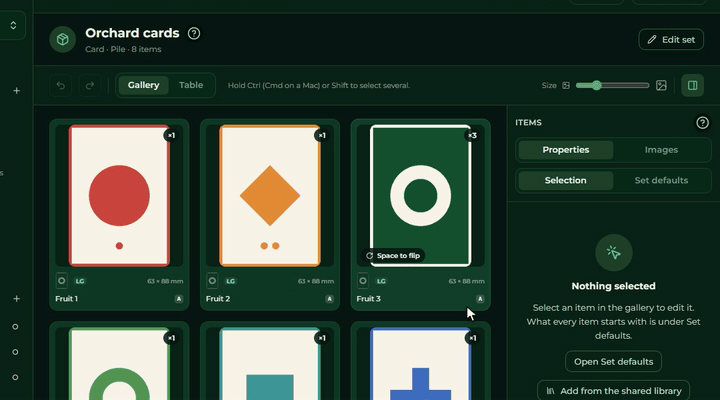720x400 pixels.
Task: Click the Space to flip badge
Action: (393, 255)
